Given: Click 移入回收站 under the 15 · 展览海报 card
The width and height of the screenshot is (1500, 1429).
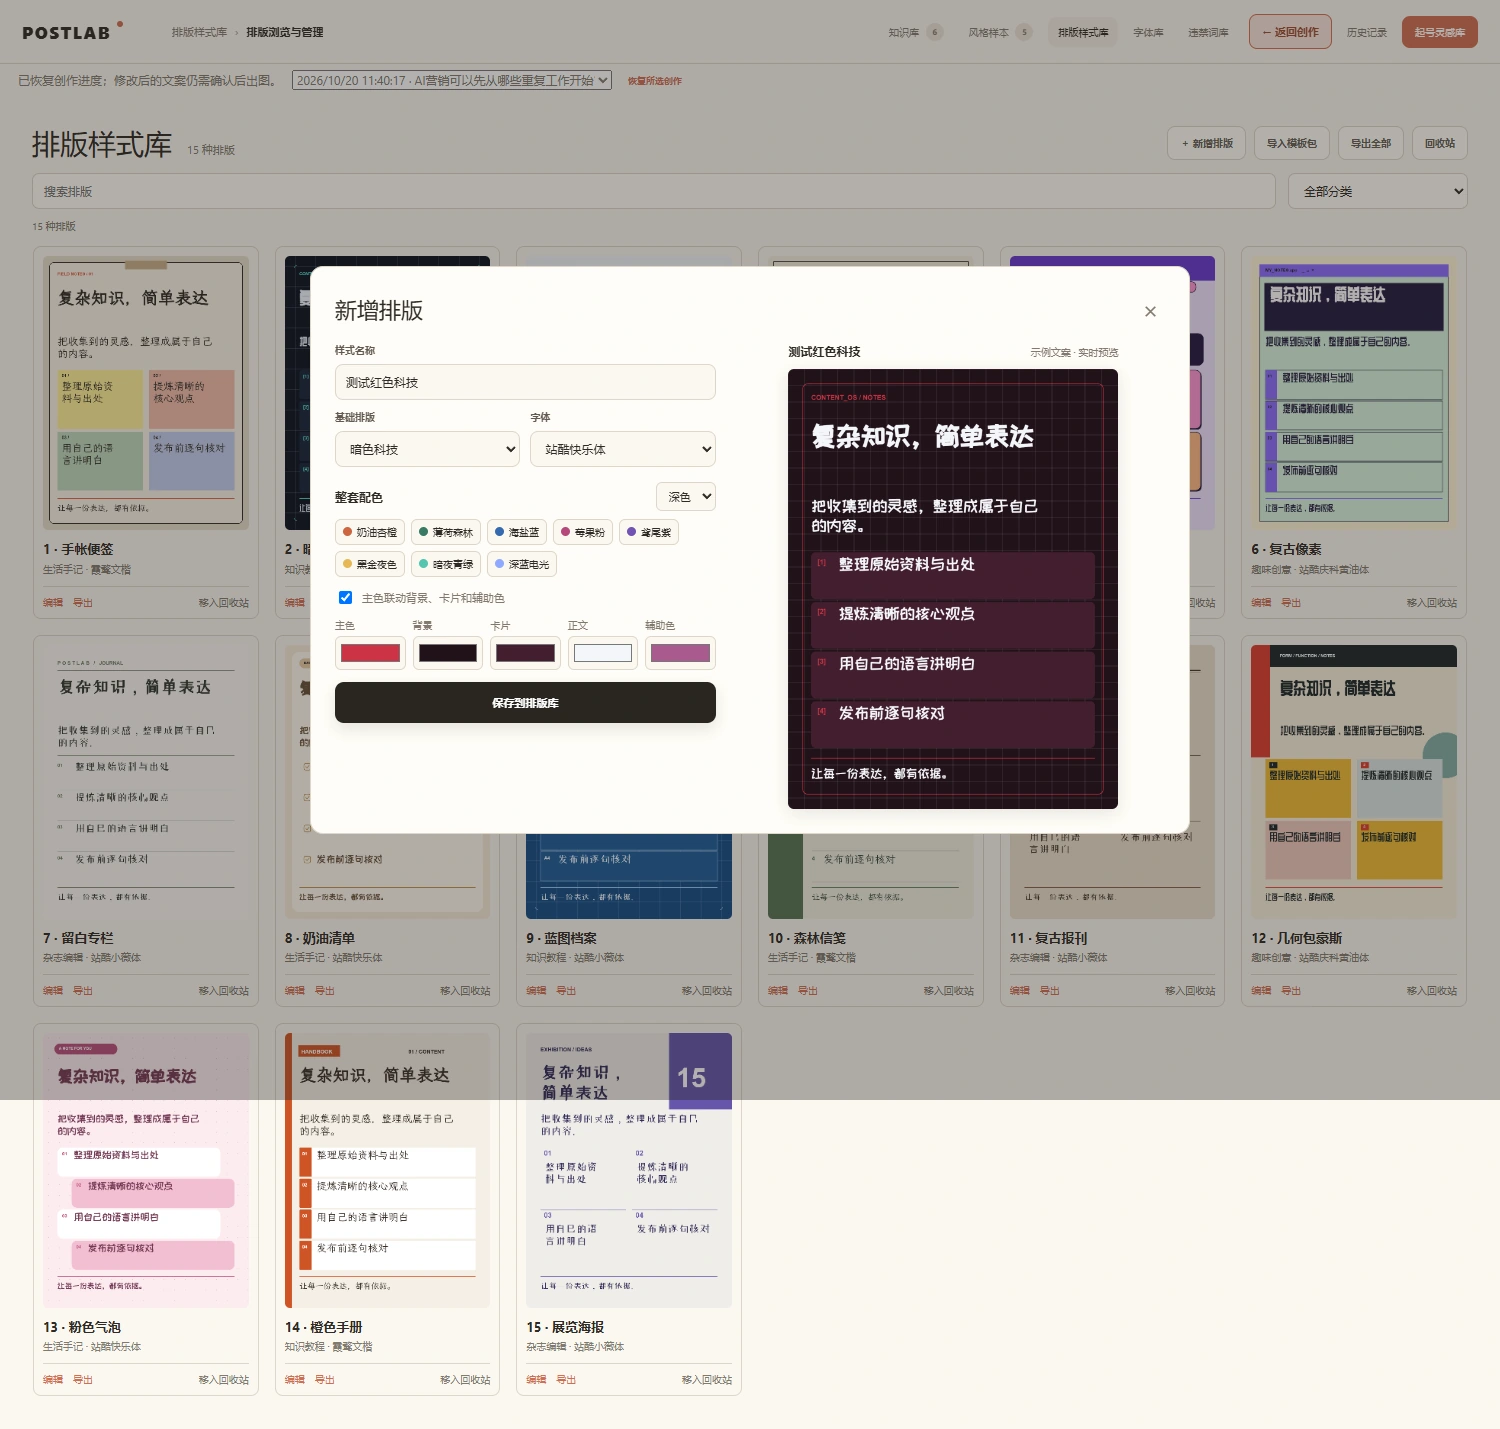Looking at the screenshot, I should click(707, 1380).
